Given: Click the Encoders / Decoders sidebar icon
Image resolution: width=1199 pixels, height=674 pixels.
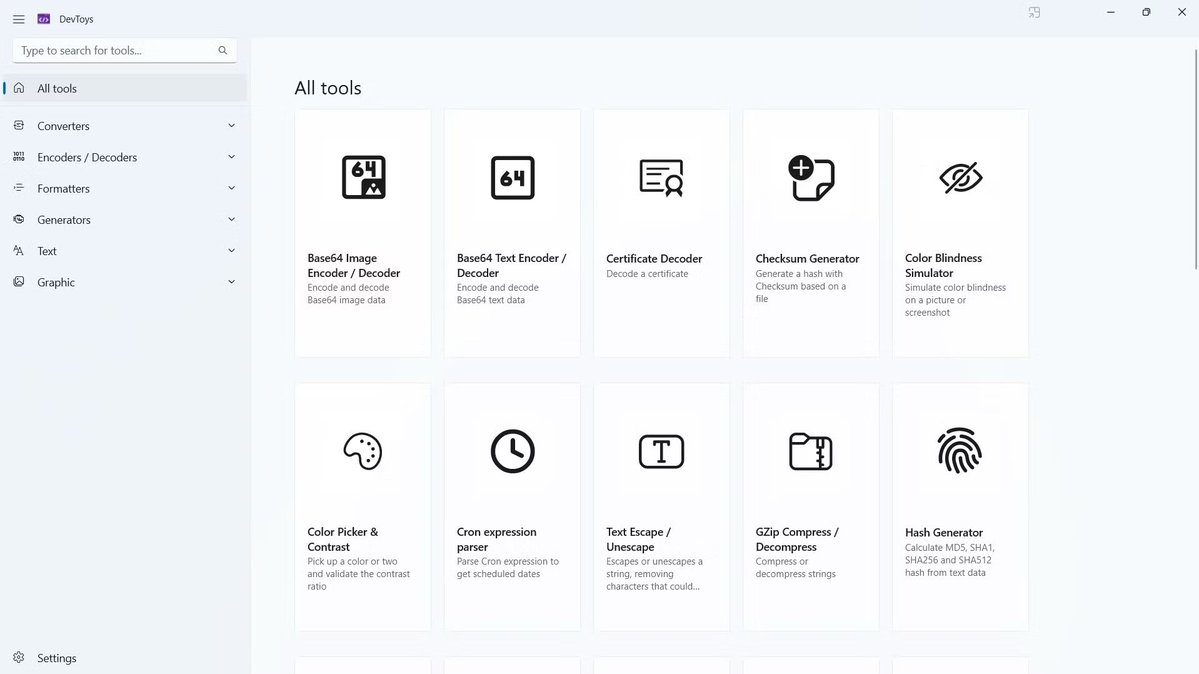Looking at the screenshot, I should pos(19,157).
